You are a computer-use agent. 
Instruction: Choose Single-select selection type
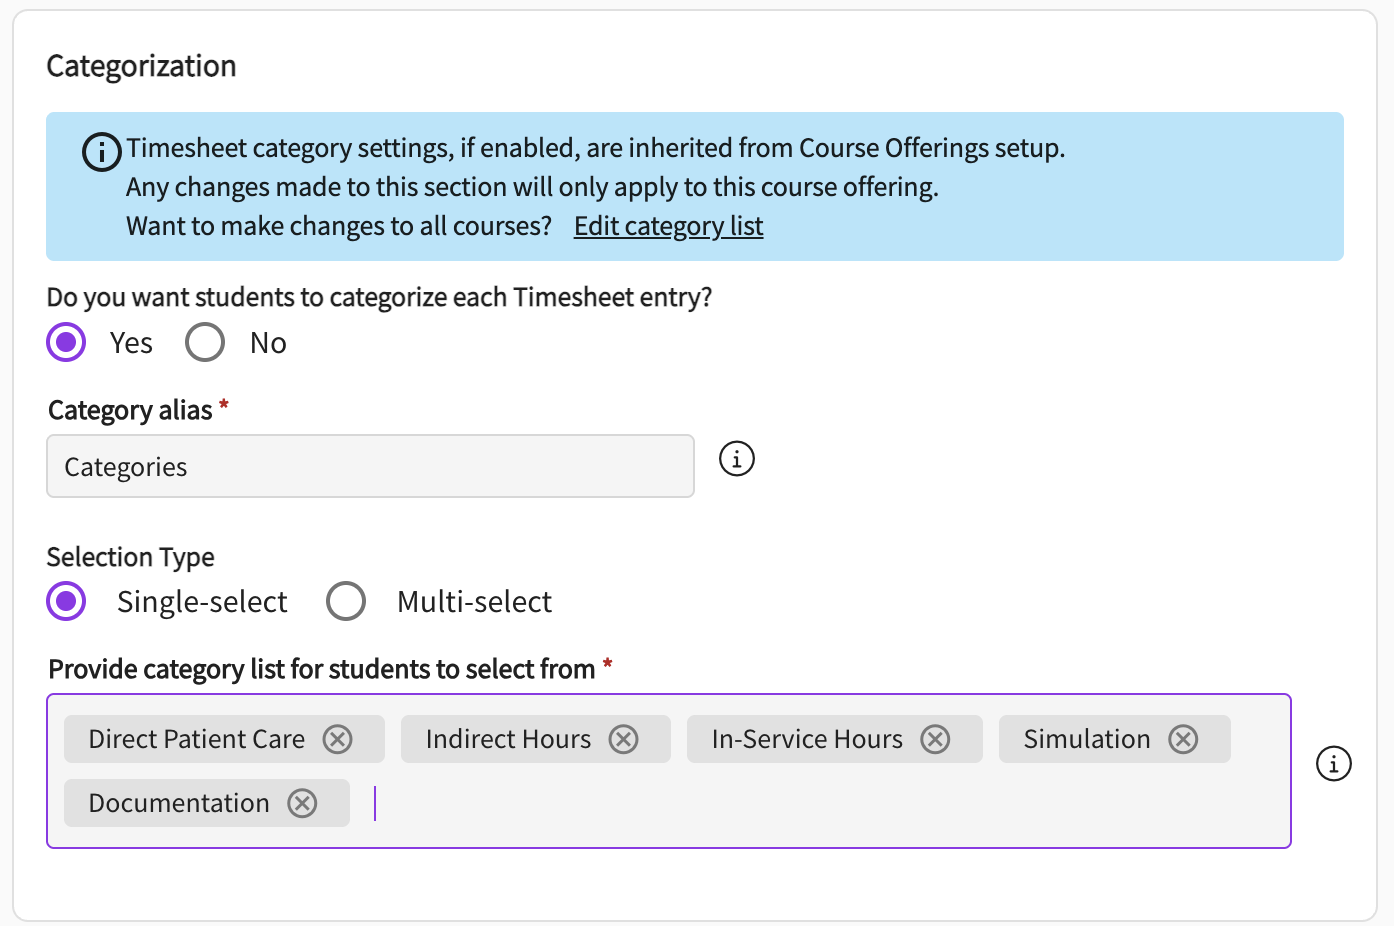(x=67, y=602)
